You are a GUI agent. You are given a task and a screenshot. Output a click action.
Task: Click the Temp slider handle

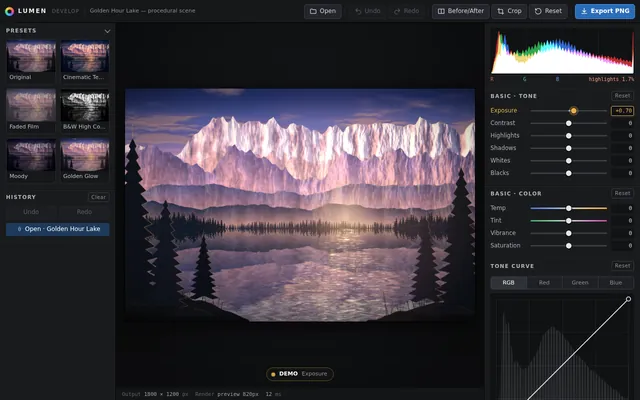[569, 208]
